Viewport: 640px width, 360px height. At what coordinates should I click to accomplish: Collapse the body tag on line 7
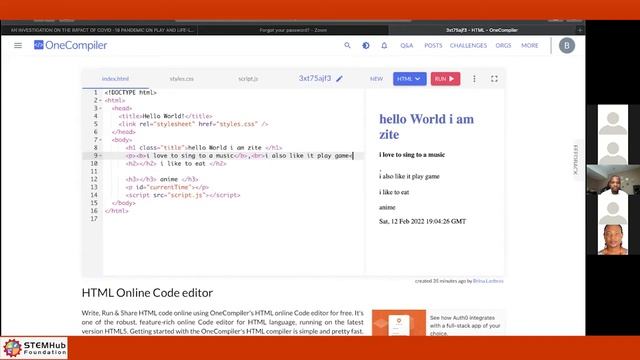pyautogui.click(x=100, y=140)
